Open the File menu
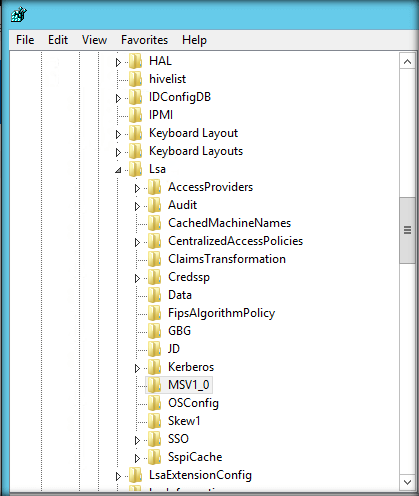The height and width of the screenshot is (496, 419). click(25, 40)
